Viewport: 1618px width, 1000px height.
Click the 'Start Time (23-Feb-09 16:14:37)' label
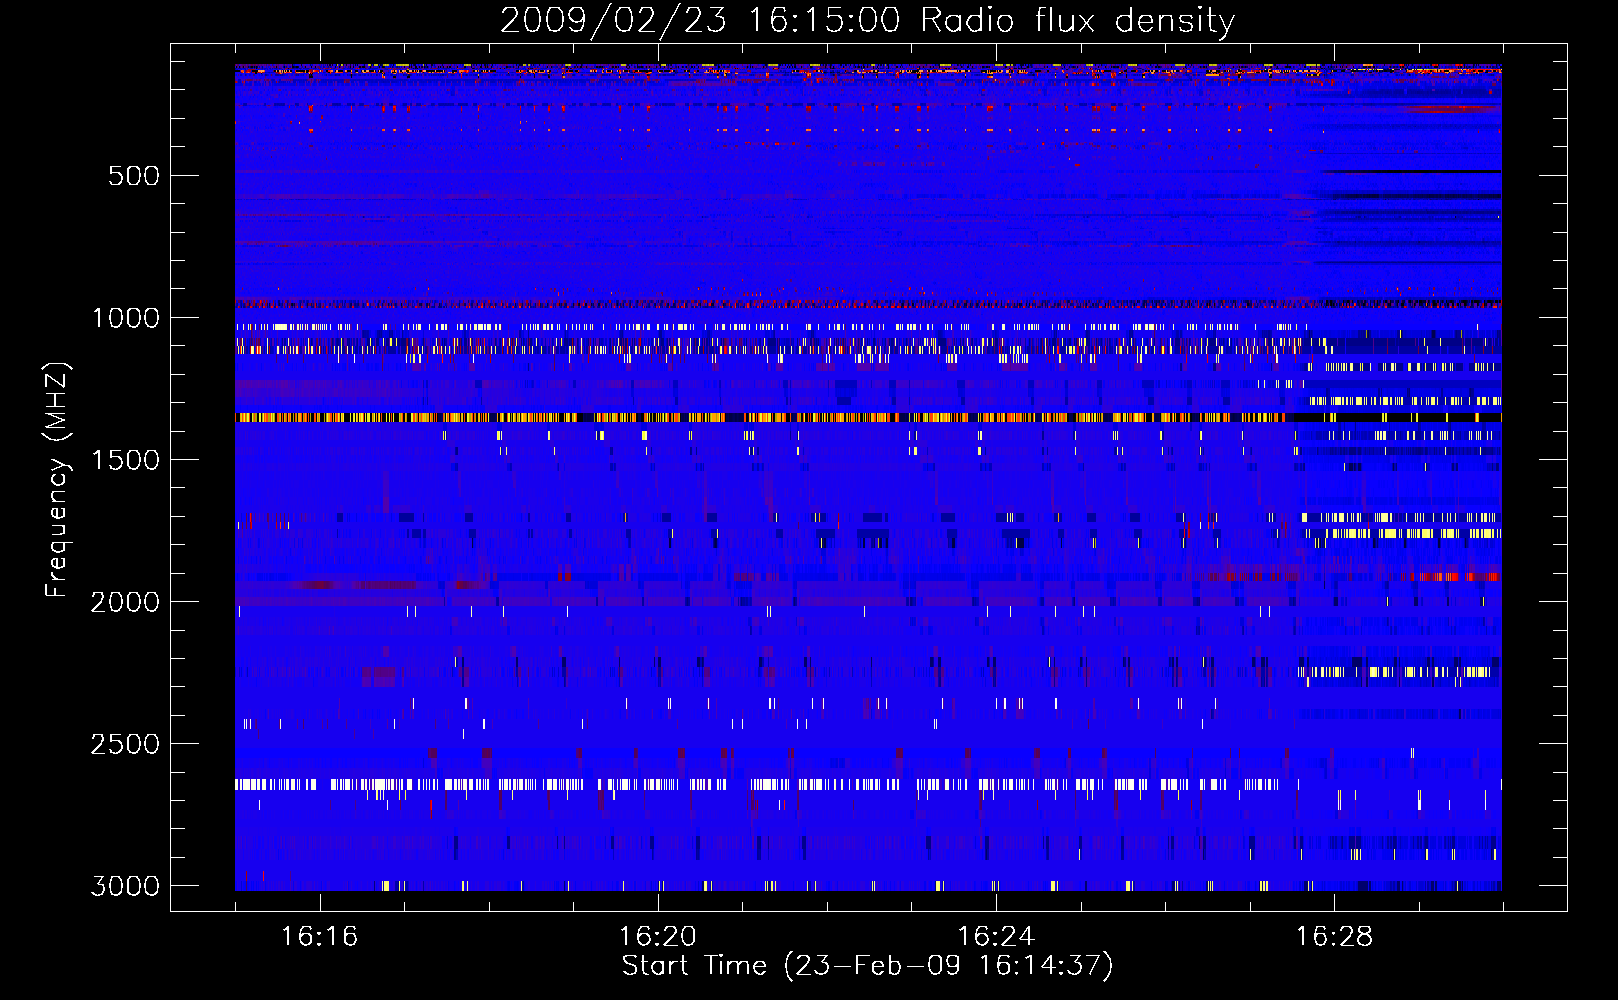pos(867,966)
